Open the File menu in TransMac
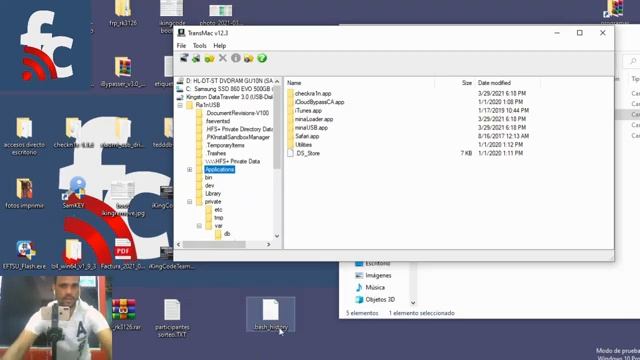640x360 pixels. [x=181, y=46]
